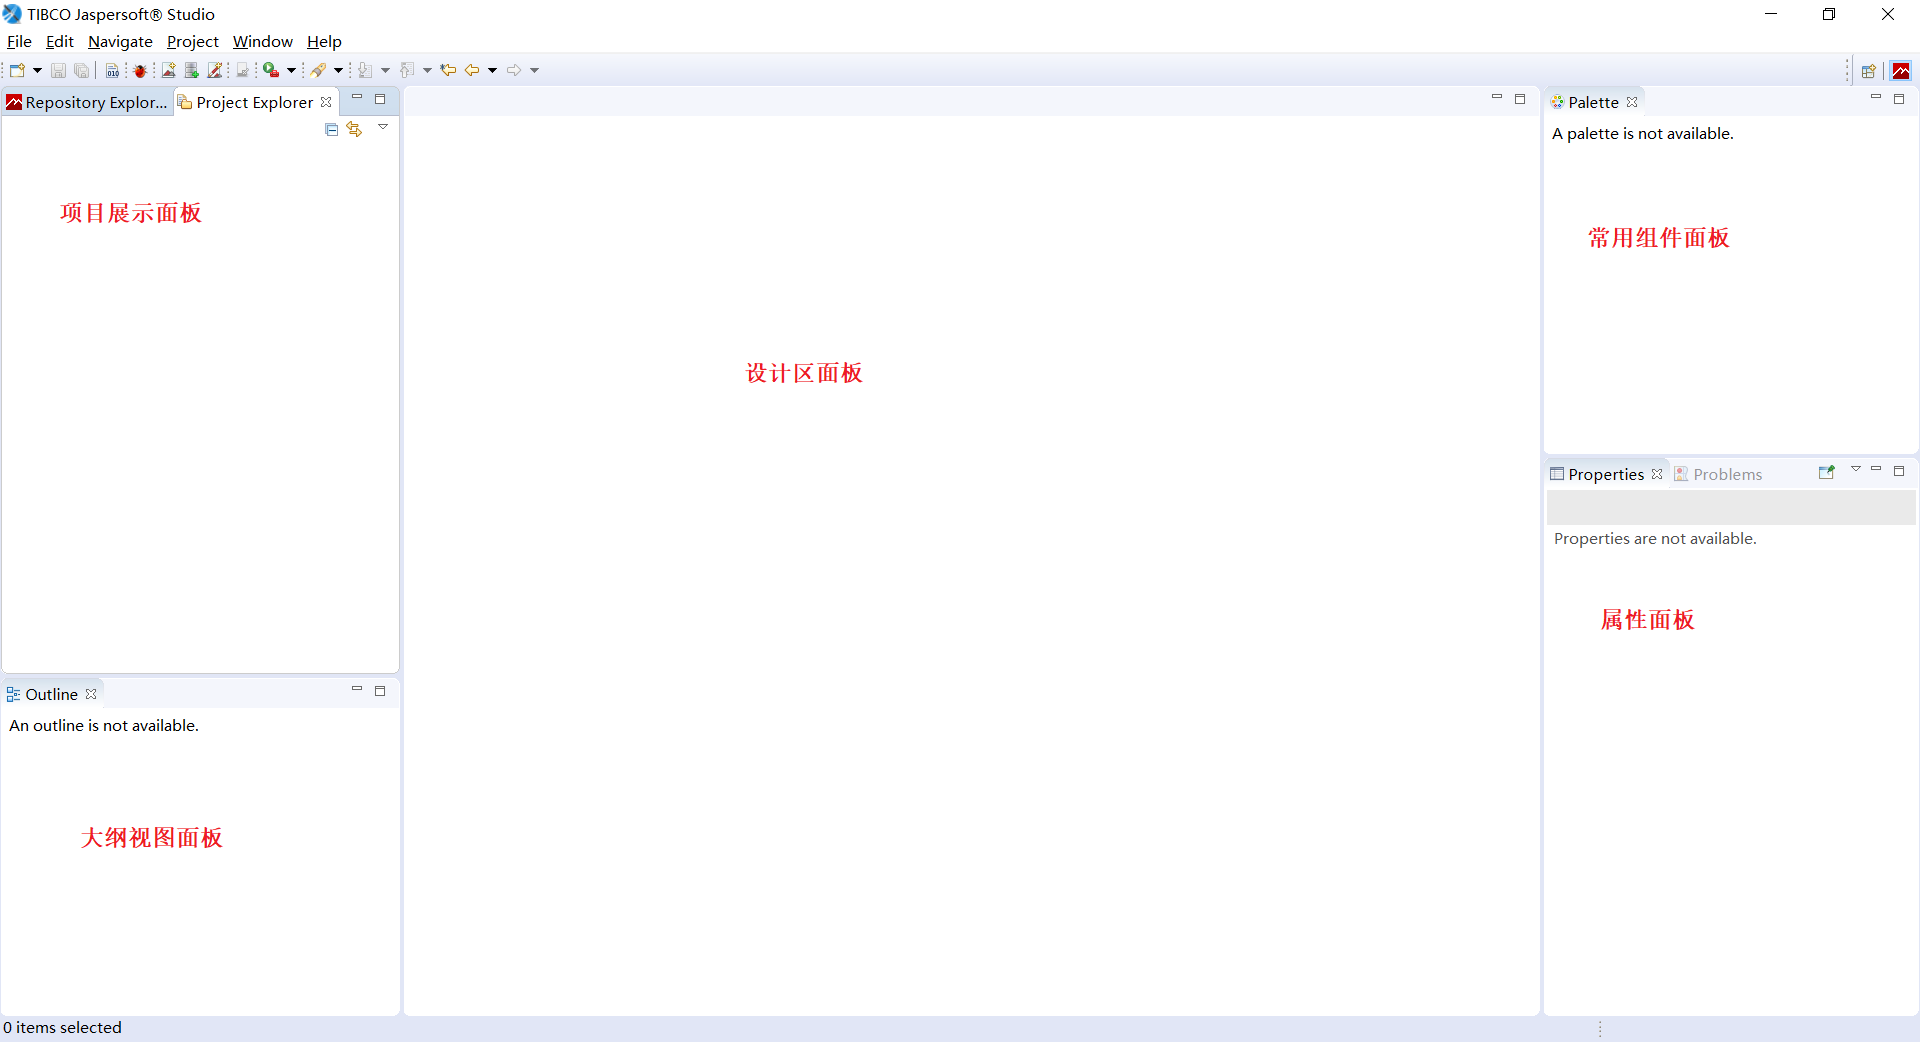
Task: Switch to the Problems tab
Action: point(1728,474)
